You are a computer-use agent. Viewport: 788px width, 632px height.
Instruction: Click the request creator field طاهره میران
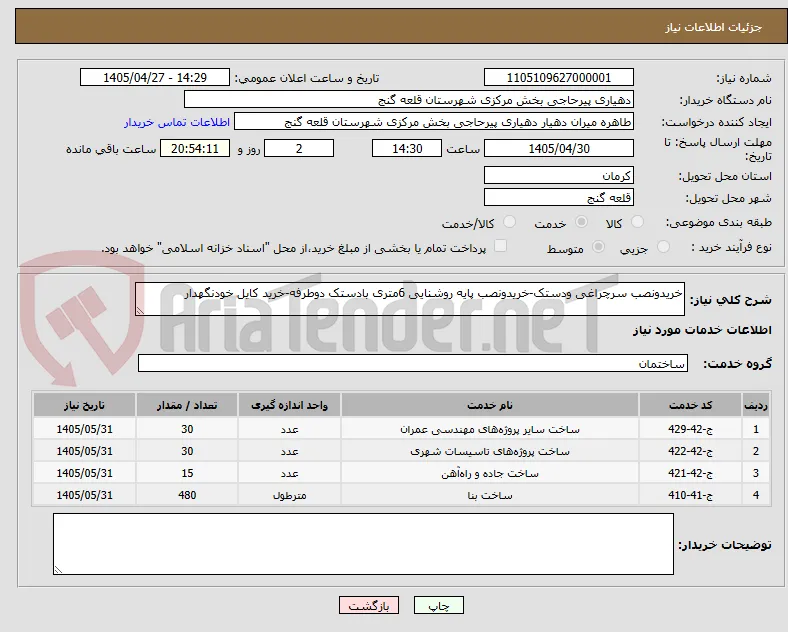434,122
